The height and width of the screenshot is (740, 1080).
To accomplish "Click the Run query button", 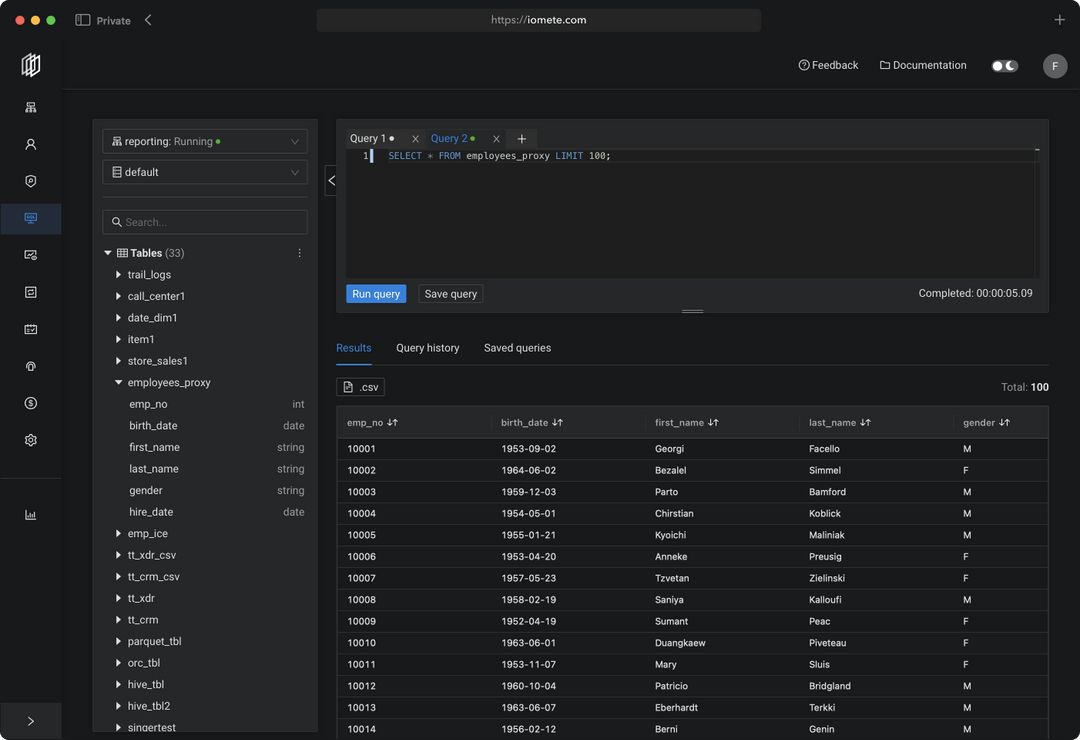I will pos(375,293).
